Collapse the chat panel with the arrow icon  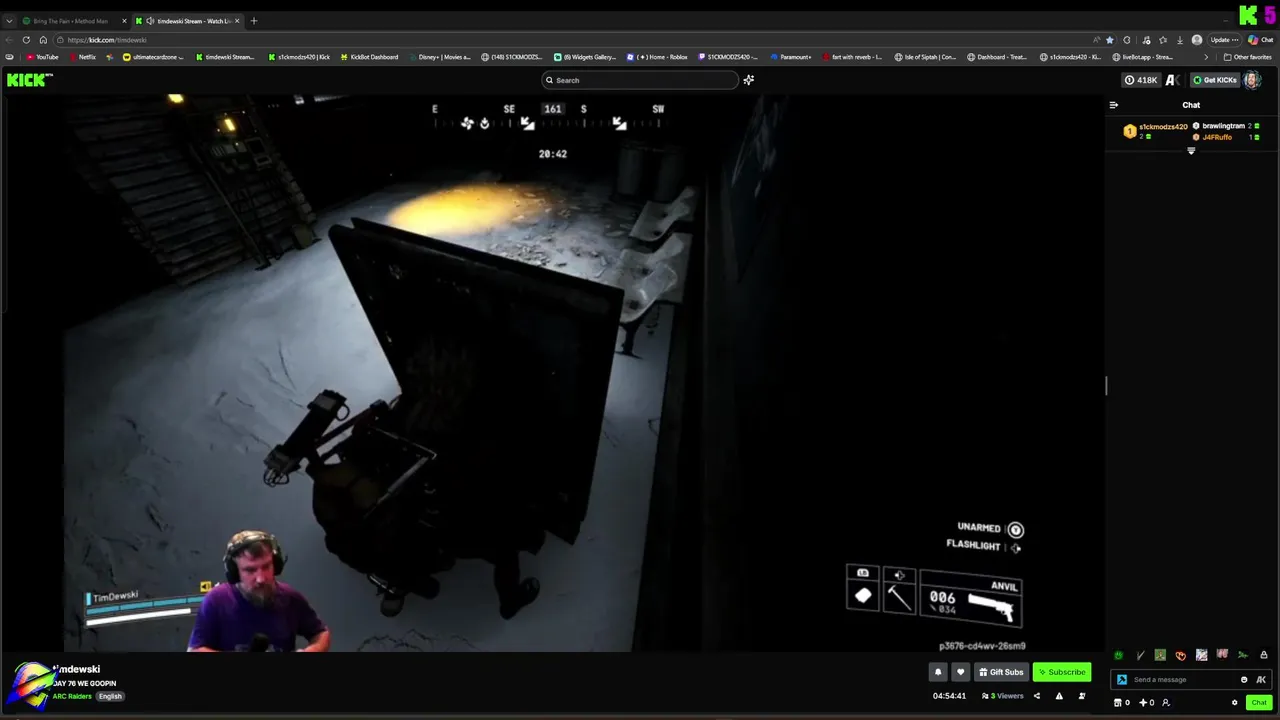(1114, 105)
